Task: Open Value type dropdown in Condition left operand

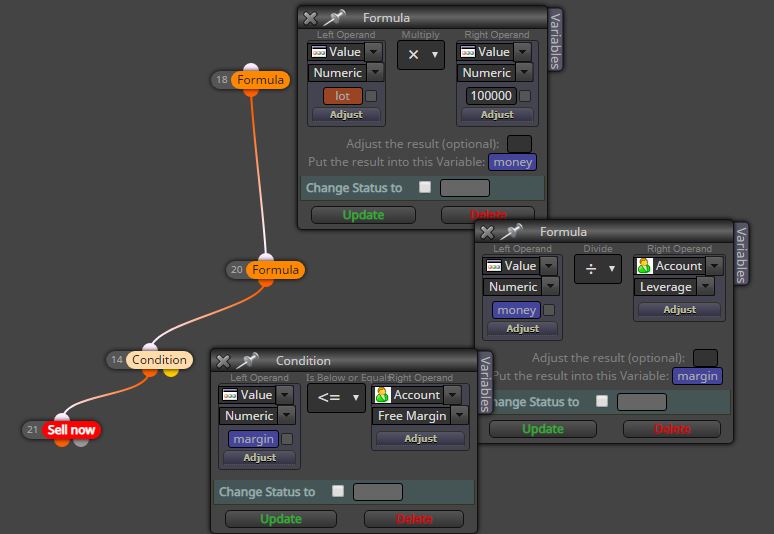Action: [285, 395]
